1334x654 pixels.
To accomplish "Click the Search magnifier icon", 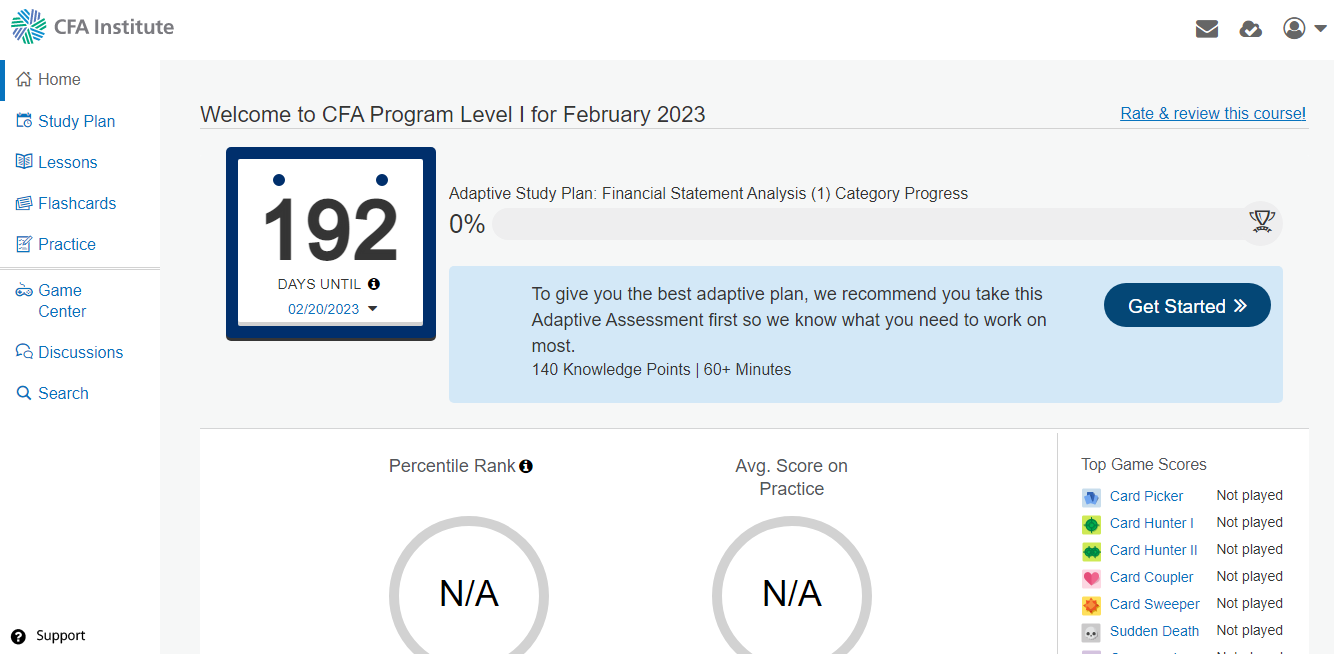I will (24, 393).
